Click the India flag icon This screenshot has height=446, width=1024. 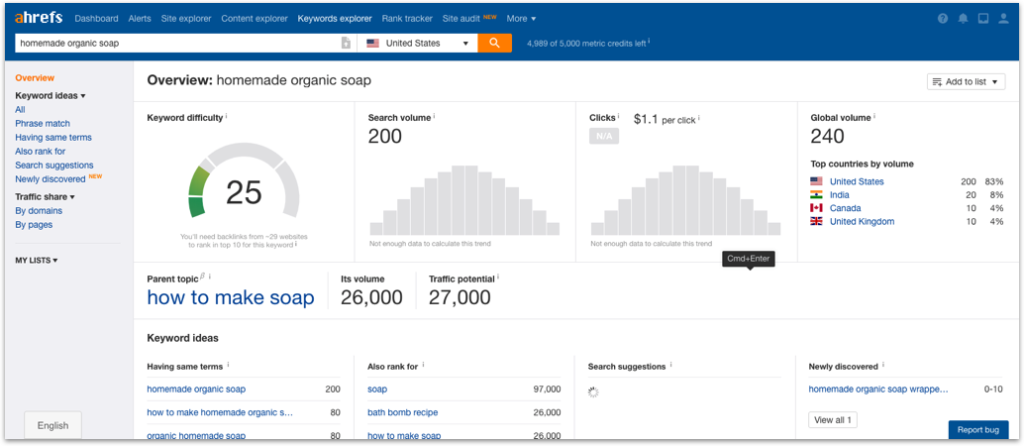(816, 195)
